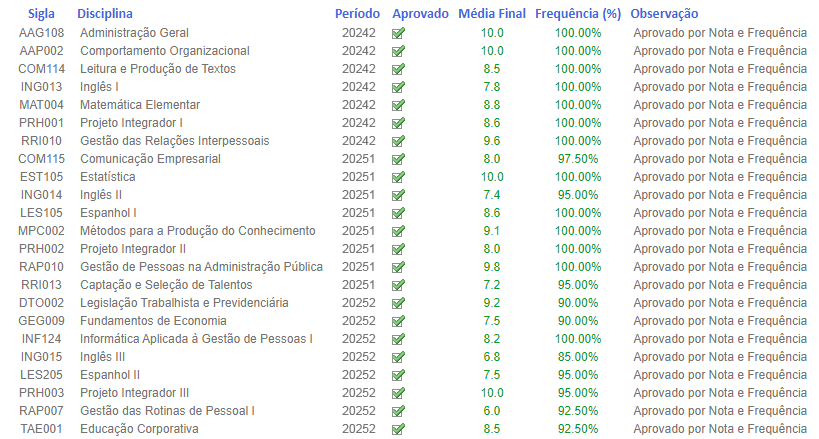
Task: Click the green check for Inglês III
Action: [399, 357]
